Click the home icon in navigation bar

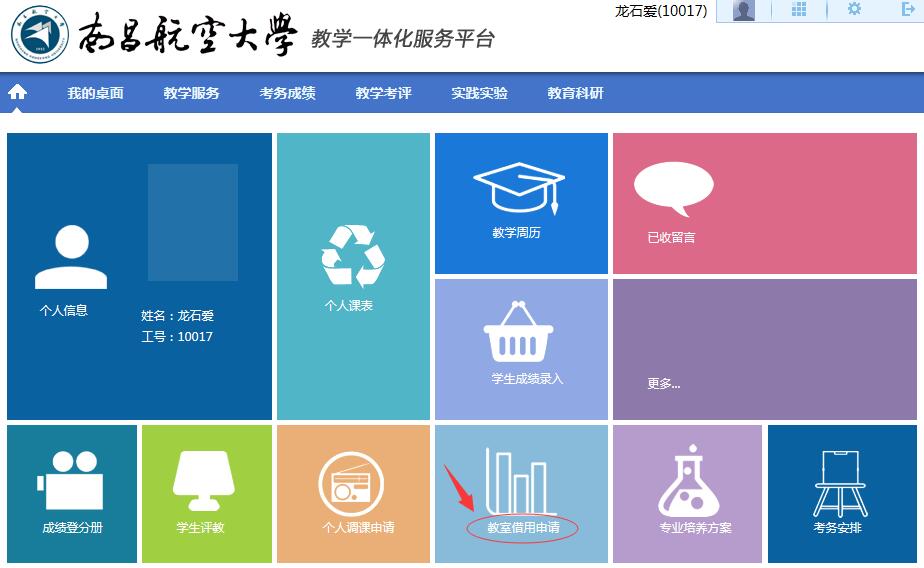coord(17,93)
